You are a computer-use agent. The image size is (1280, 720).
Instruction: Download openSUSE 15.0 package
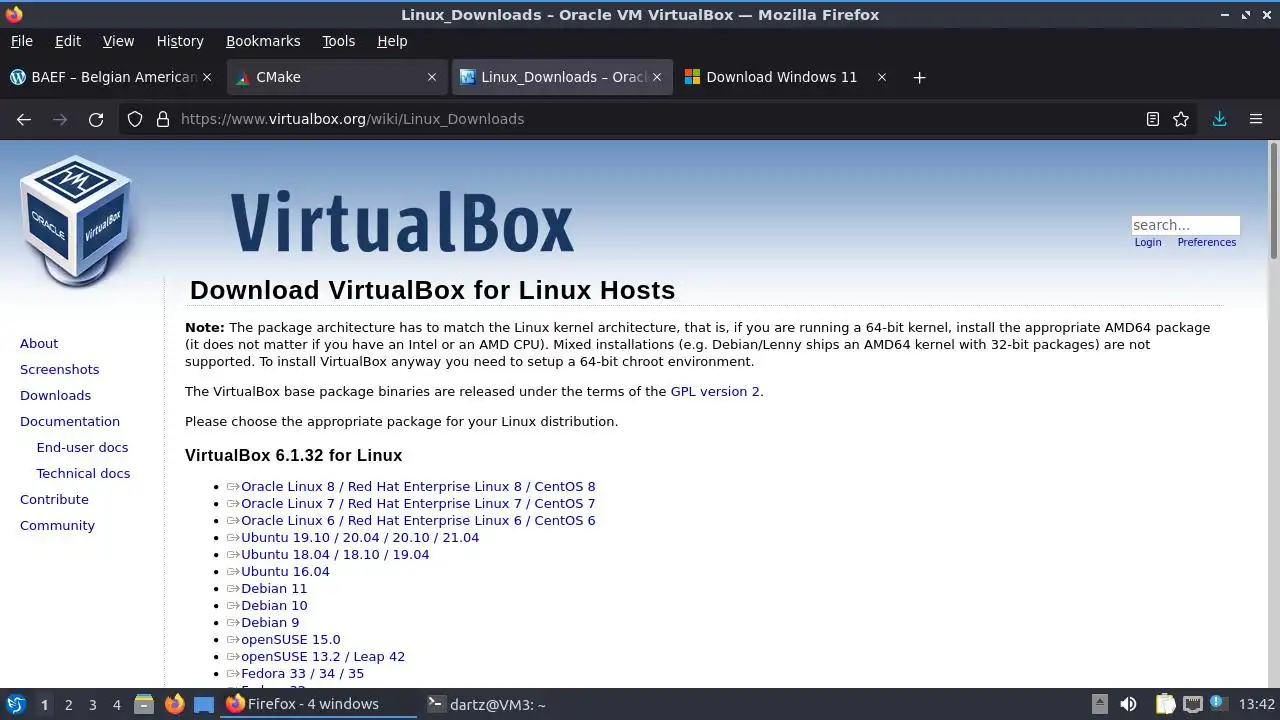pos(290,639)
